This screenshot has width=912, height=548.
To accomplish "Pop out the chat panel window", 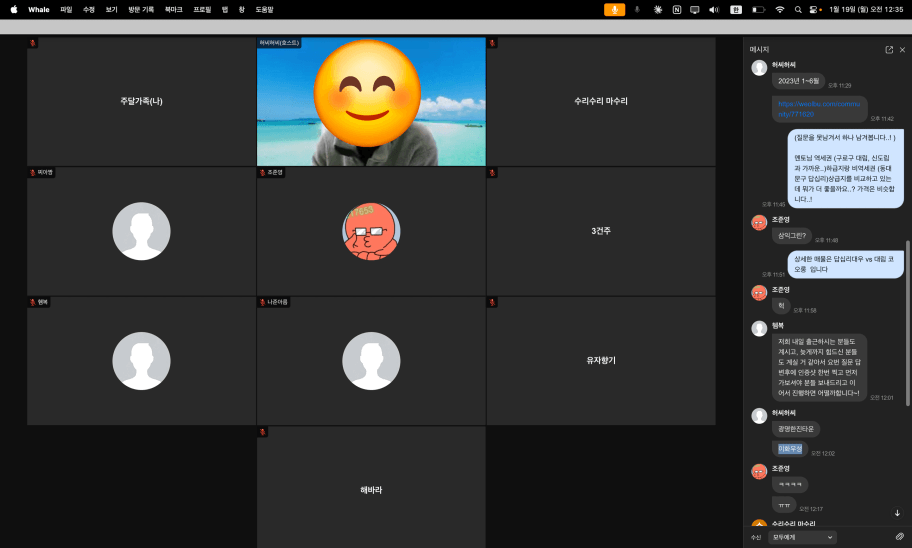I will tap(889, 49).
